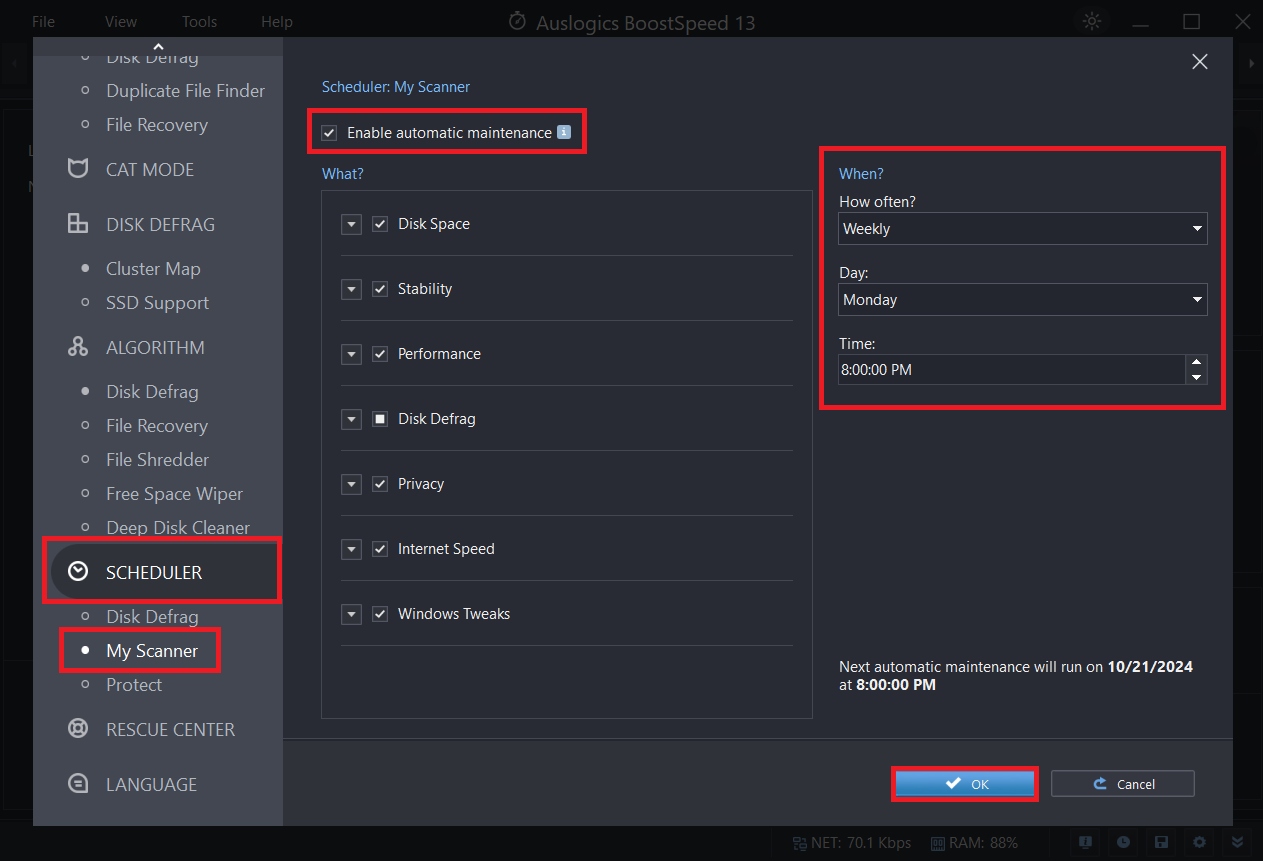This screenshot has height=861, width=1263.
Task: Uncheck the Stability checkbox
Action: click(x=380, y=289)
